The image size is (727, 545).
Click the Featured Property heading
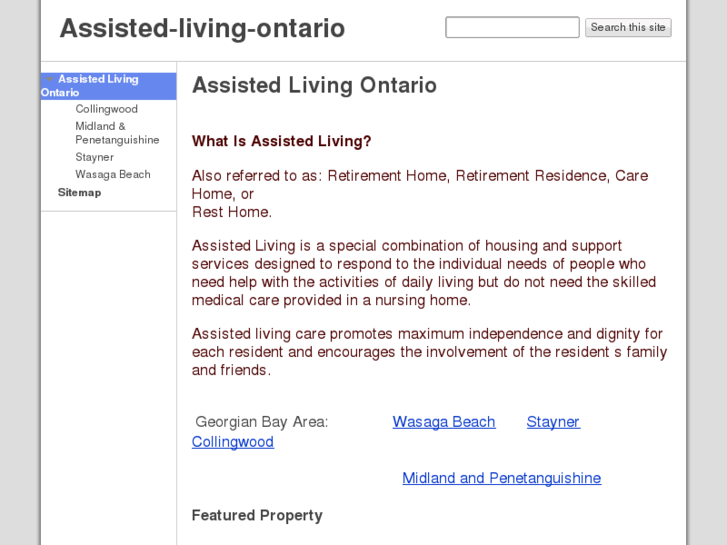pyautogui.click(x=257, y=516)
